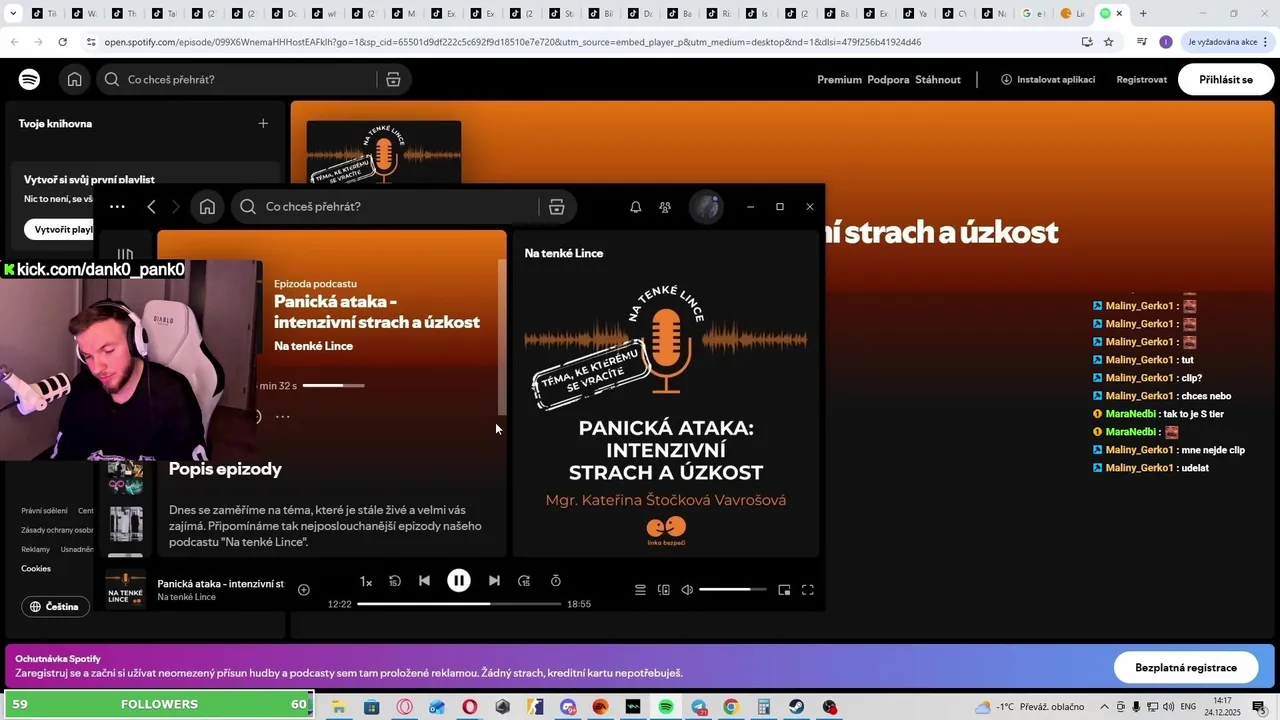Click the now-playing episode title in player bar
This screenshot has width=1280, height=720.
(220, 583)
